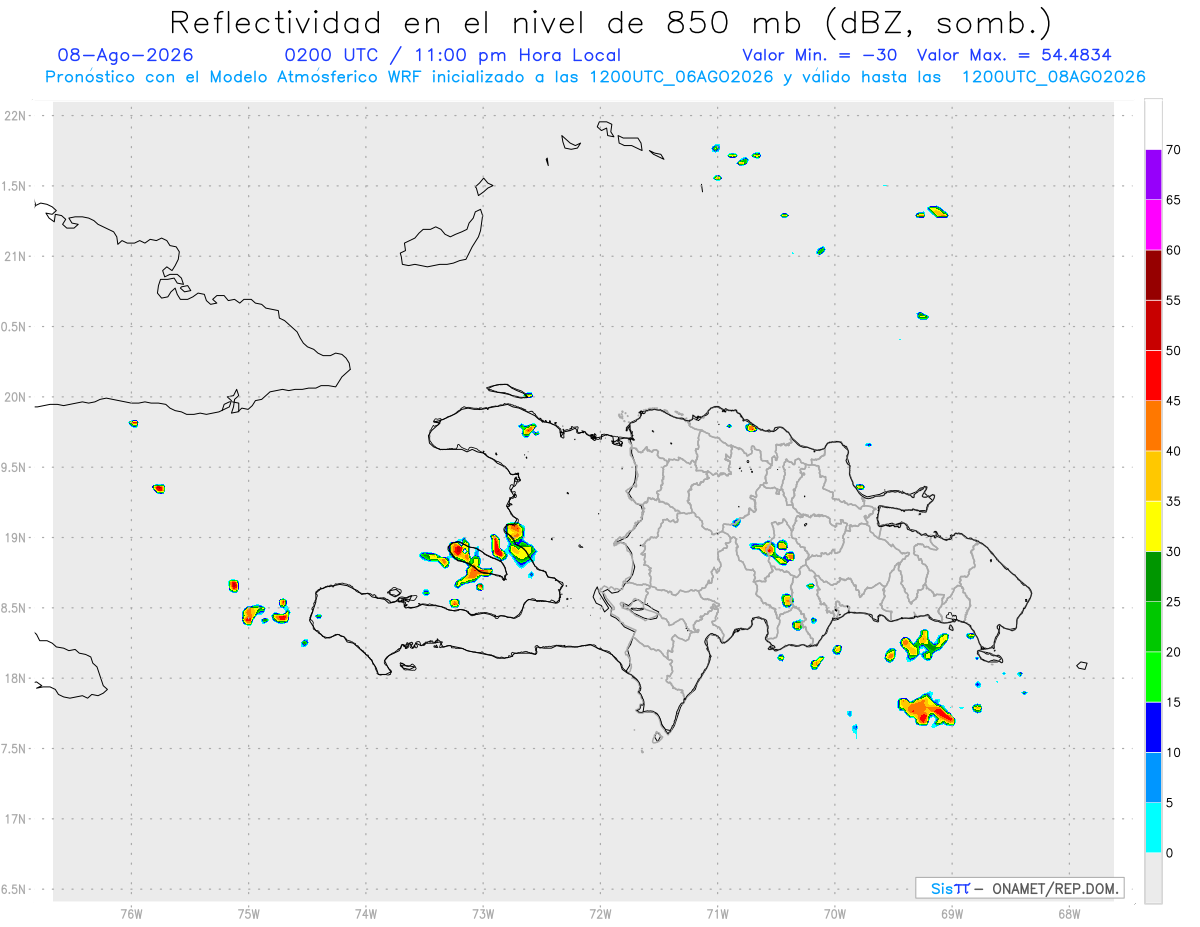This screenshot has width=1200, height=927.
Task: Click the '21N' latitude label
Action: (16, 256)
